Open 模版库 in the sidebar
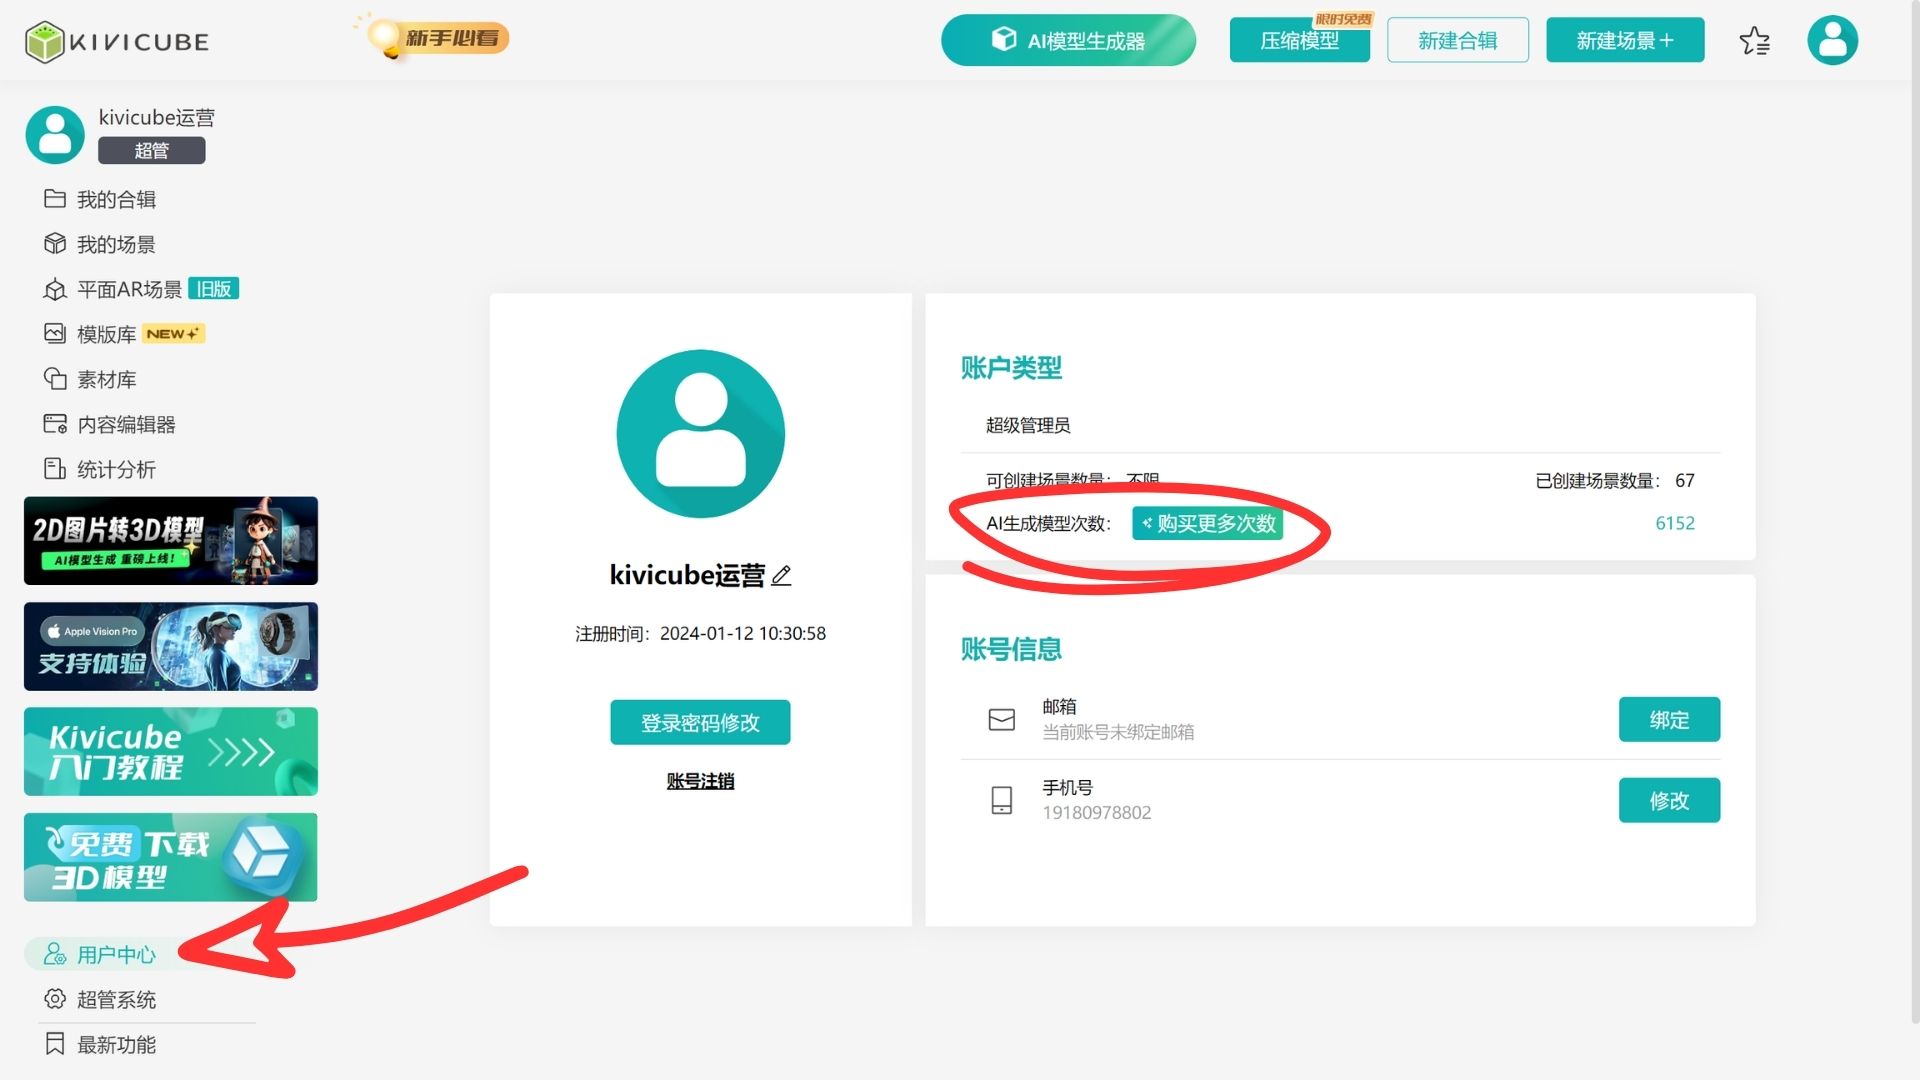 click(x=106, y=334)
